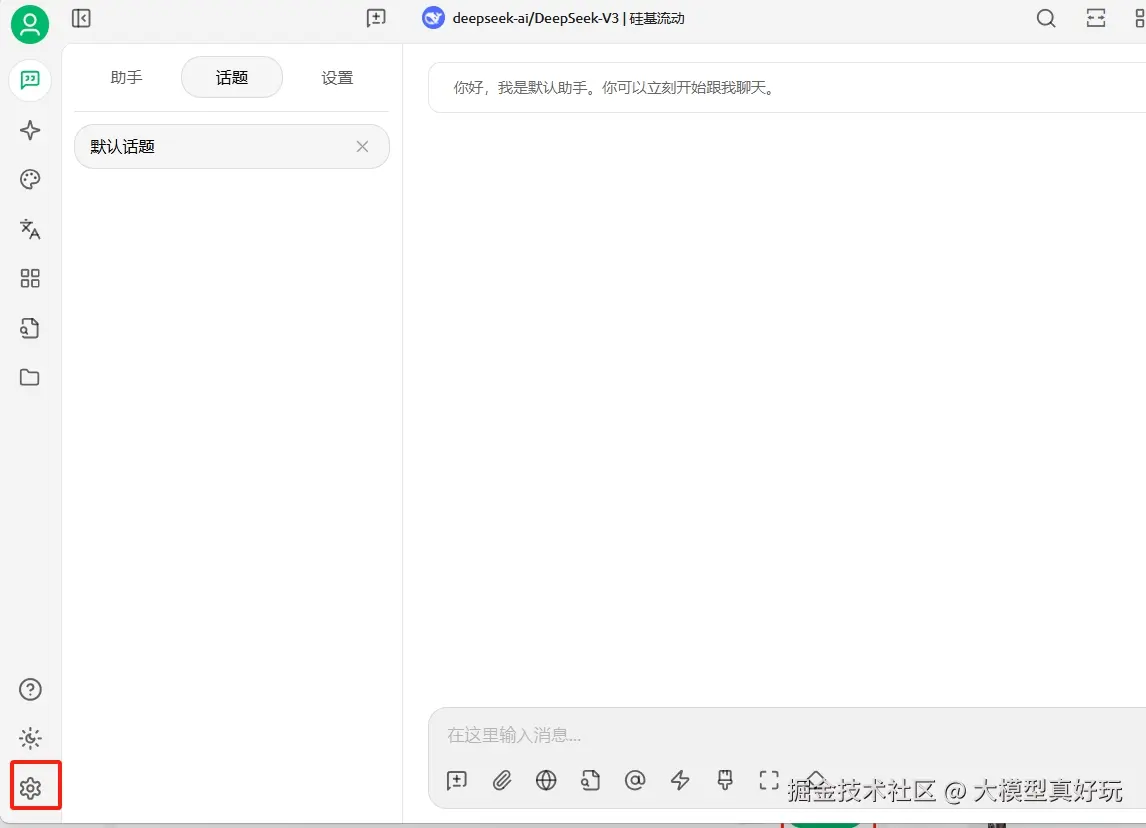The image size is (1146, 828).
Task: Open the deepseek-ai/DeepSeek-V3 model selector
Action: pyautogui.click(x=556, y=17)
